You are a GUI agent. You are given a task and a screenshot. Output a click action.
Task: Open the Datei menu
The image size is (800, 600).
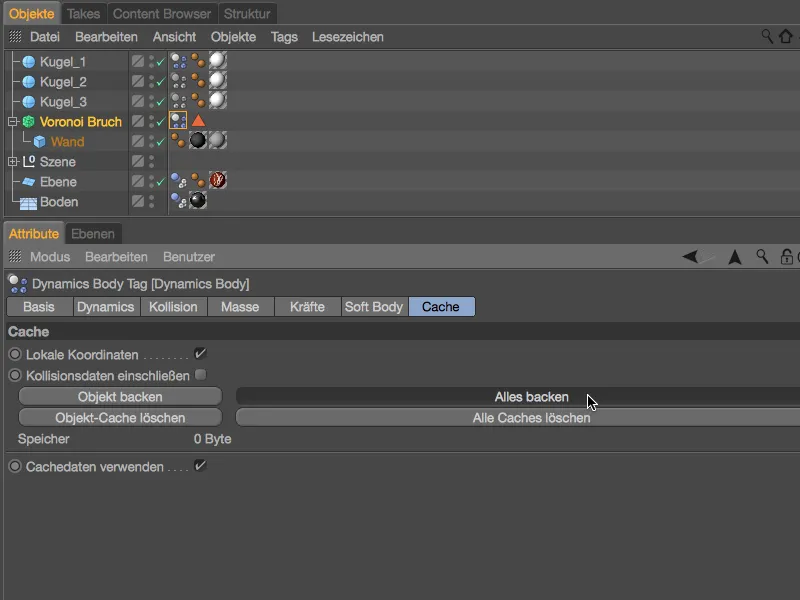pos(45,37)
